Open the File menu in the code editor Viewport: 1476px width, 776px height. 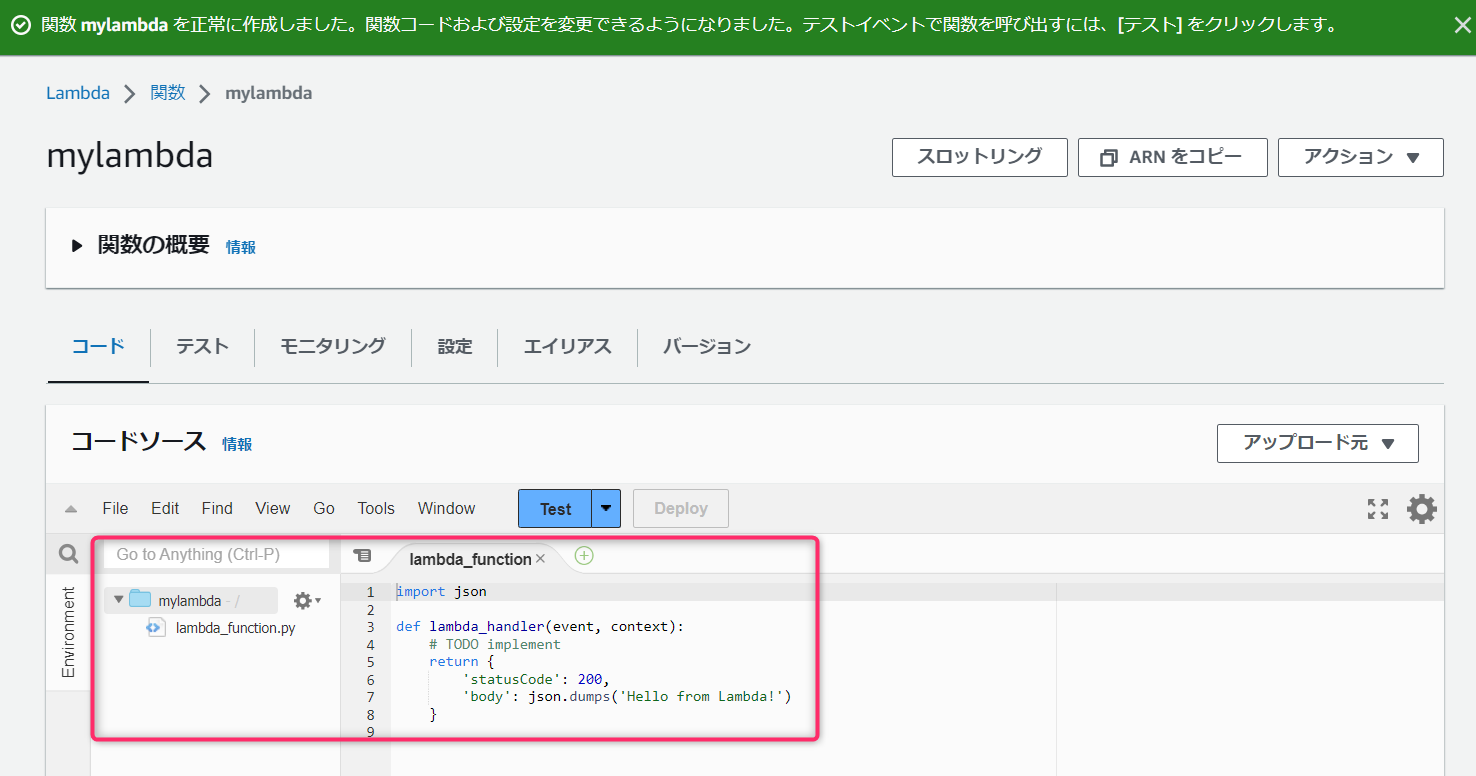(x=115, y=508)
